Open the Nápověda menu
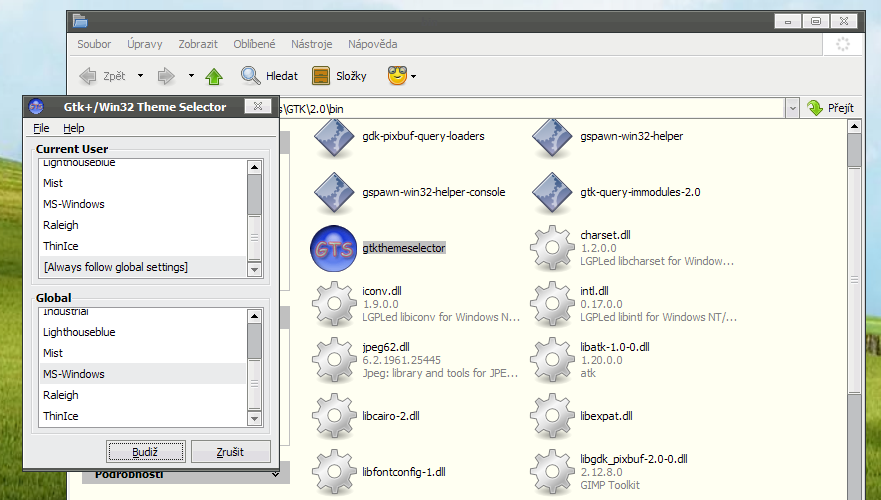881x500 pixels. click(x=373, y=44)
